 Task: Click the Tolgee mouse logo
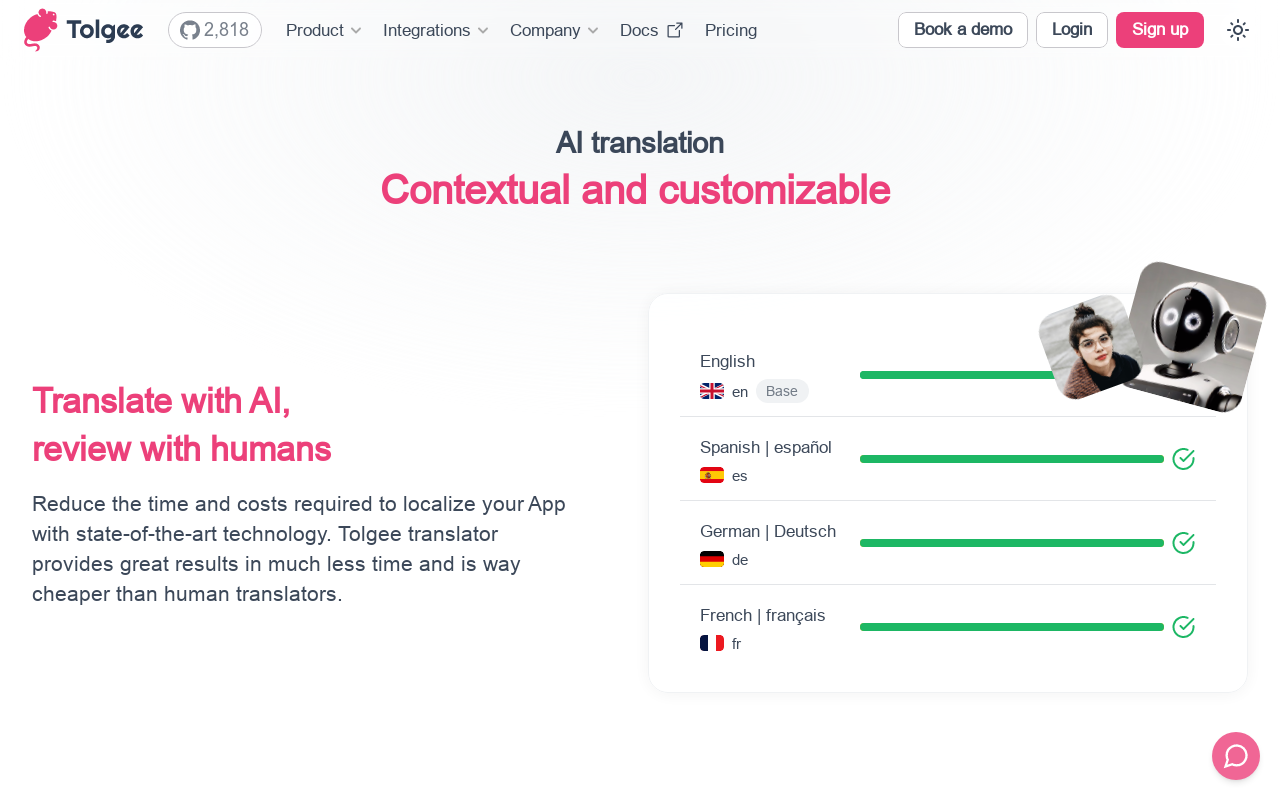[41, 30]
